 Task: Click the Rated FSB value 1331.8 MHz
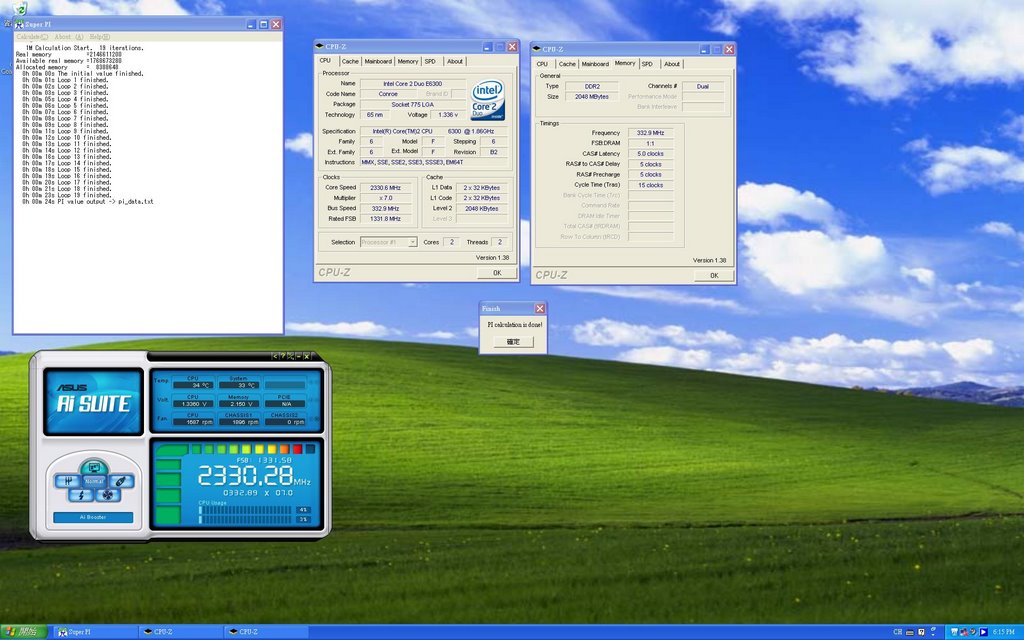385,219
